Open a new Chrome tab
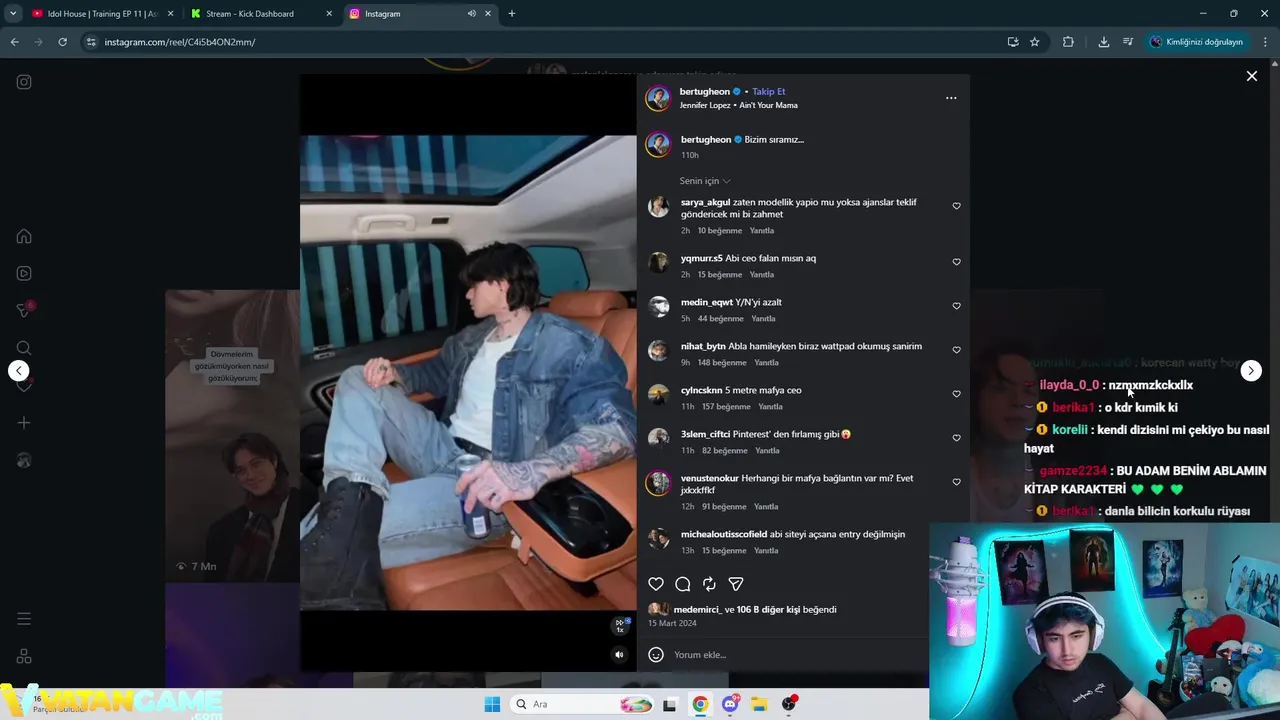Screen dimensions: 1280x720 [512, 14]
